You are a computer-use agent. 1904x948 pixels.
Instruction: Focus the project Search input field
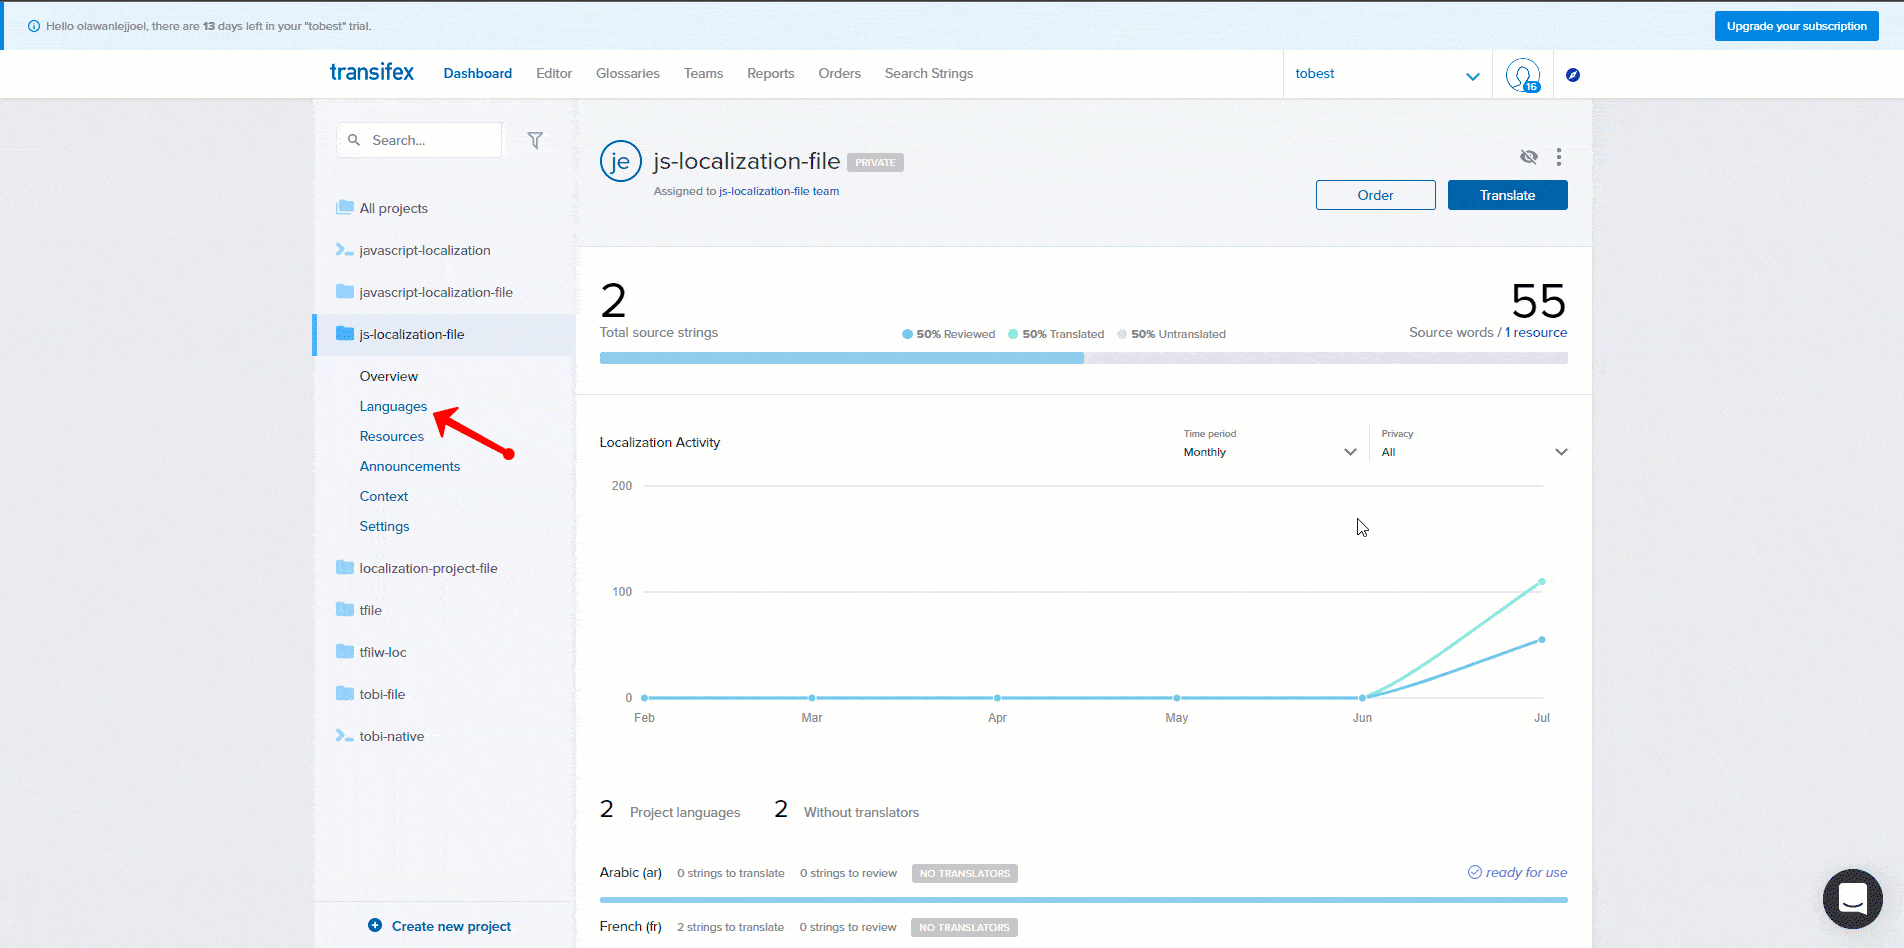pyautogui.click(x=430, y=141)
